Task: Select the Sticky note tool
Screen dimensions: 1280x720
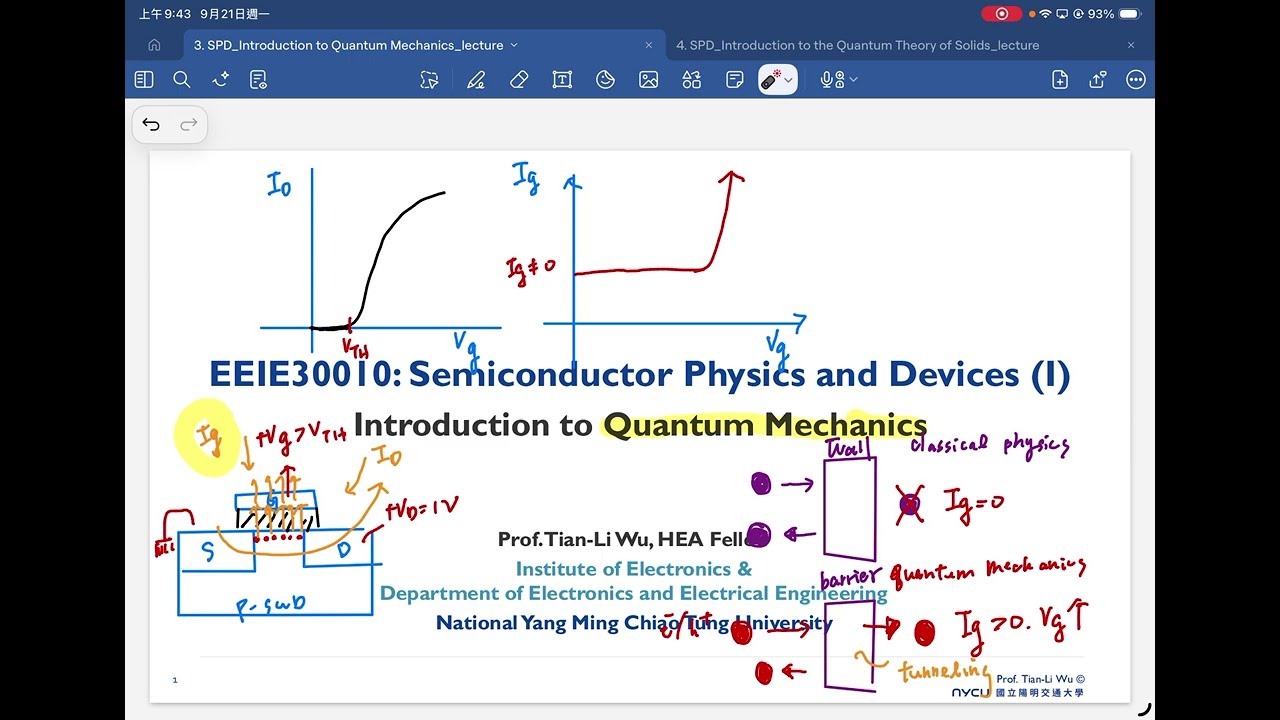Action: pyautogui.click(x=735, y=80)
